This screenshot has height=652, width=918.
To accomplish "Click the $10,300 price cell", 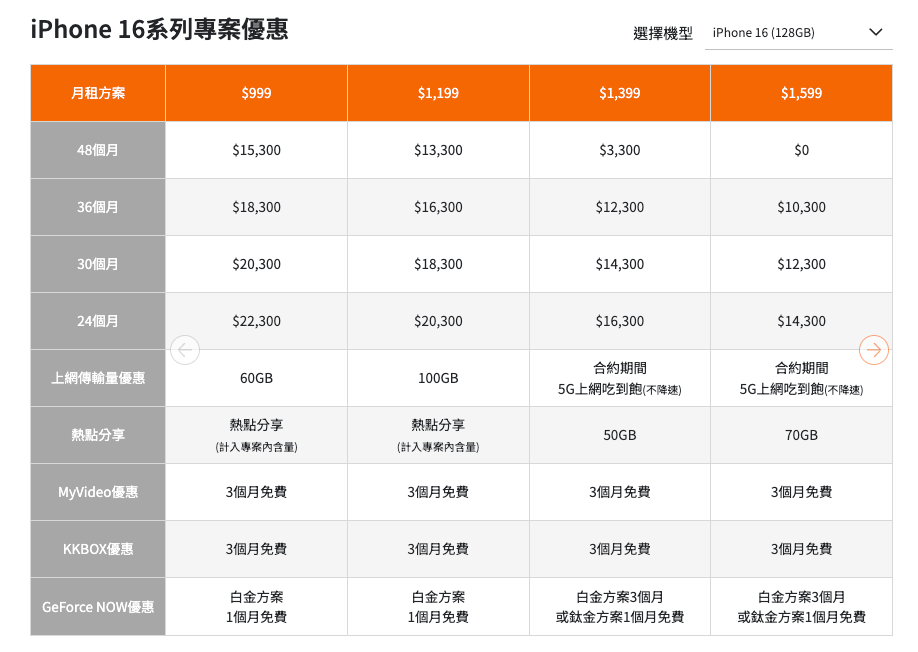I will click(x=801, y=207).
